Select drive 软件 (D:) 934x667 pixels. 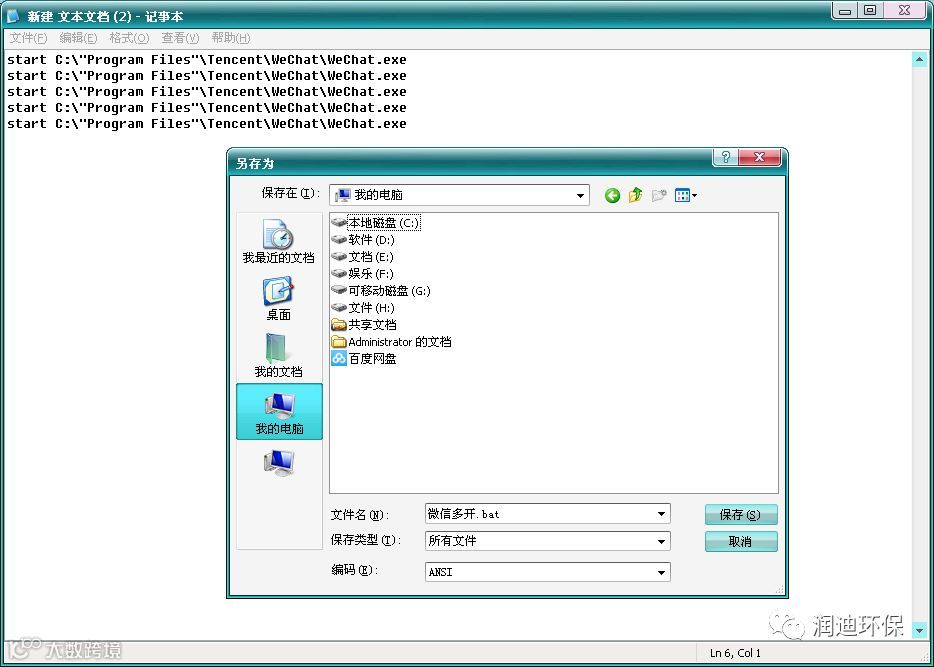(x=363, y=240)
